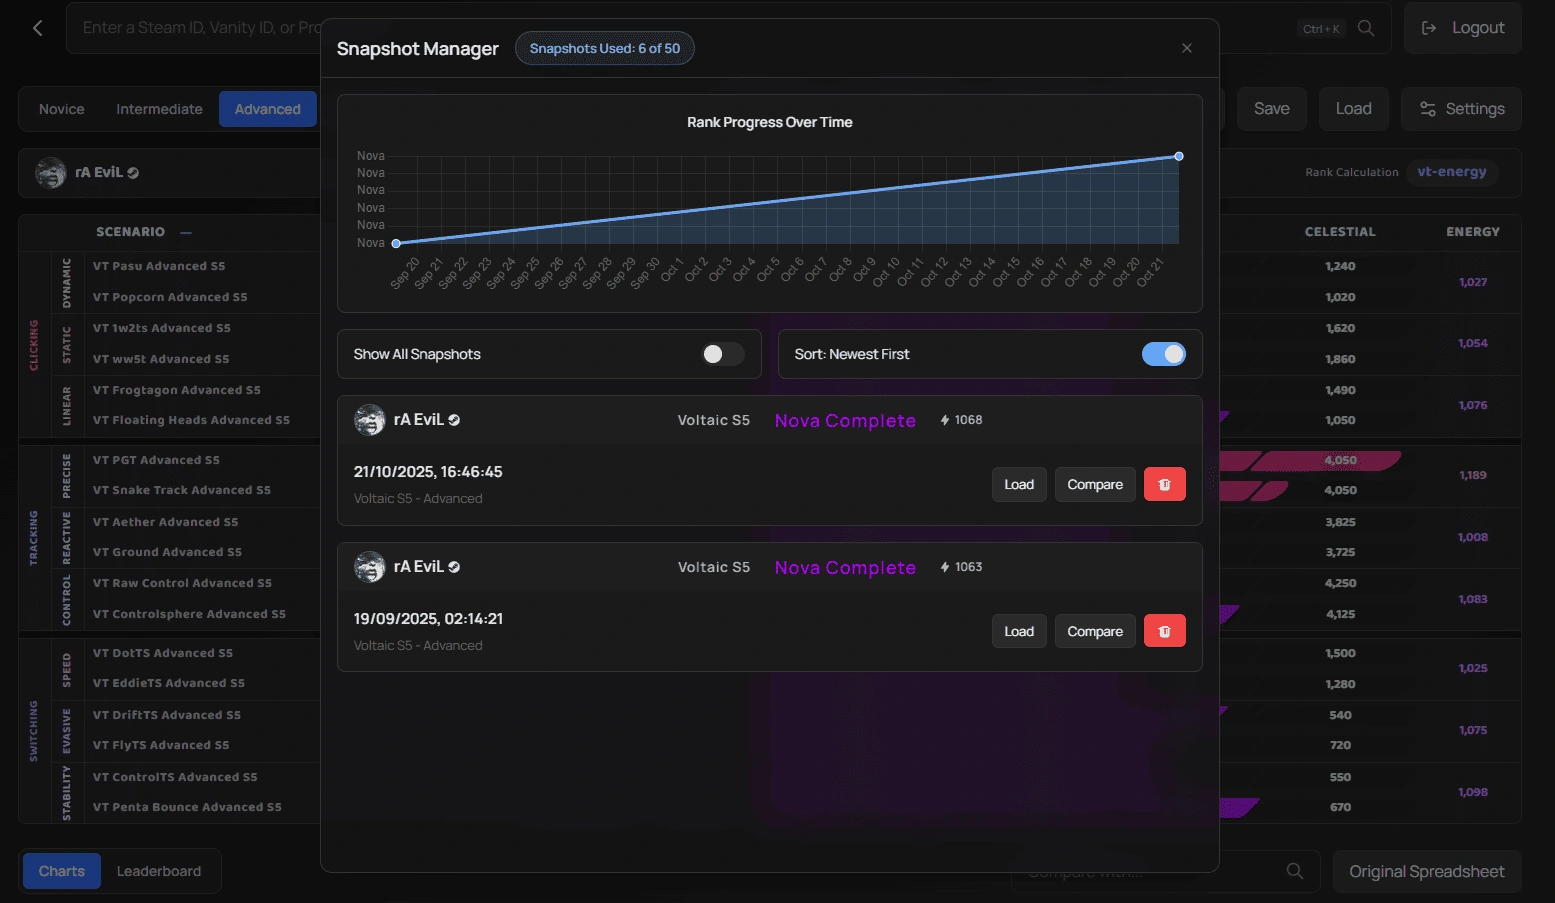This screenshot has height=903, width=1555.
Task: Open the vt-energy rank calculation selector
Action: (1452, 172)
